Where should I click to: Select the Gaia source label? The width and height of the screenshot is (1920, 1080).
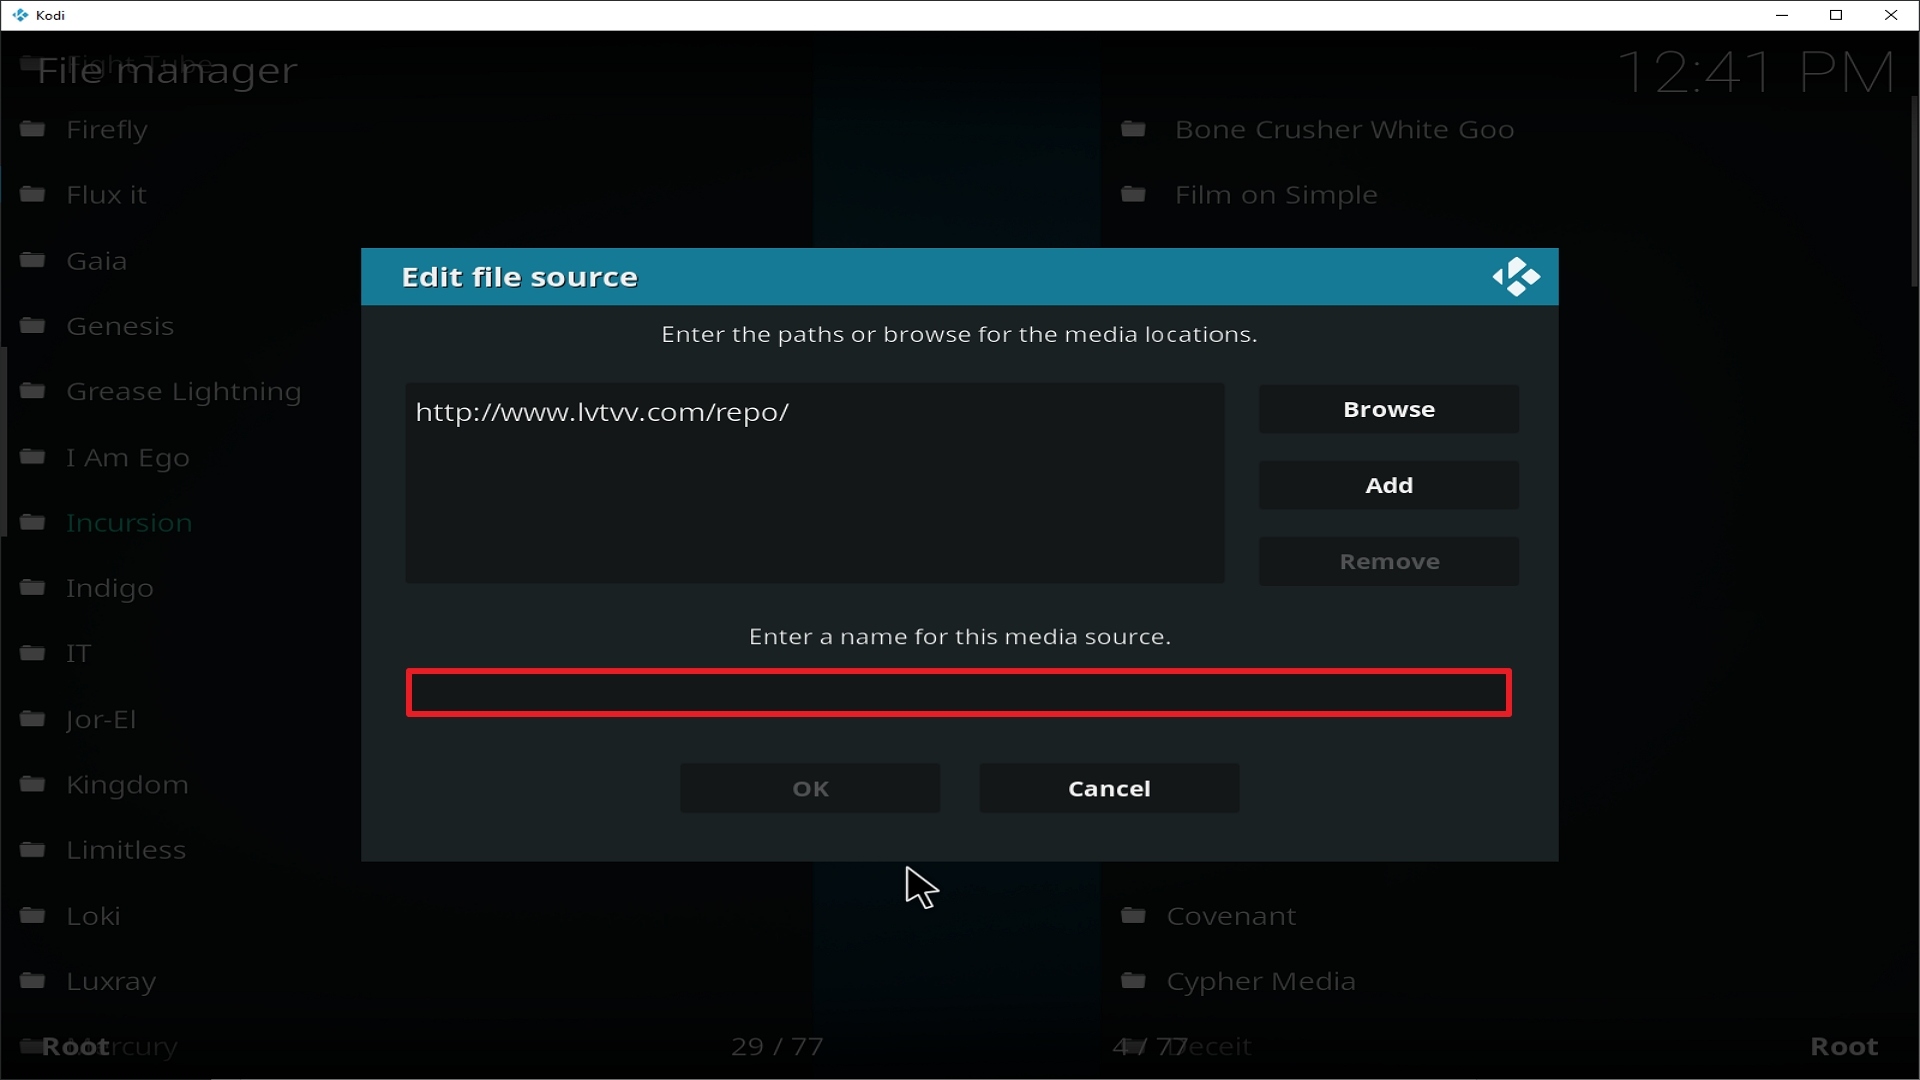[96, 261]
